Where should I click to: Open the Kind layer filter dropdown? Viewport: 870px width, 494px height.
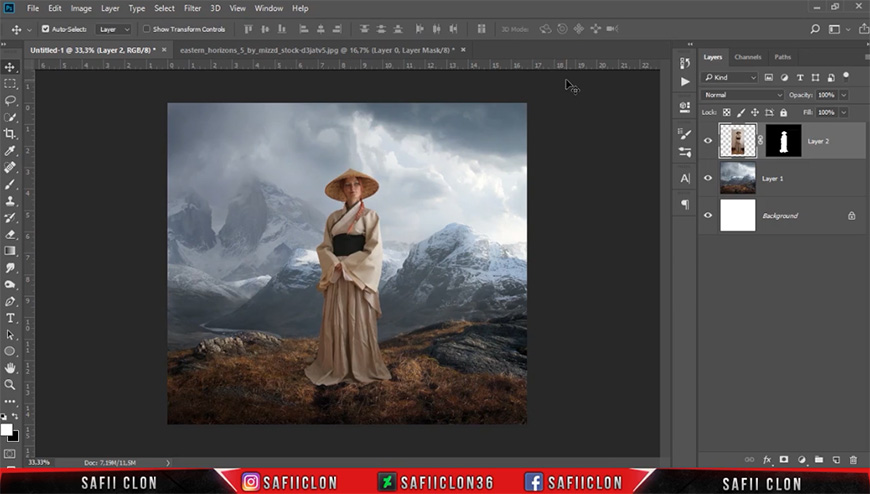(x=730, y=78)
